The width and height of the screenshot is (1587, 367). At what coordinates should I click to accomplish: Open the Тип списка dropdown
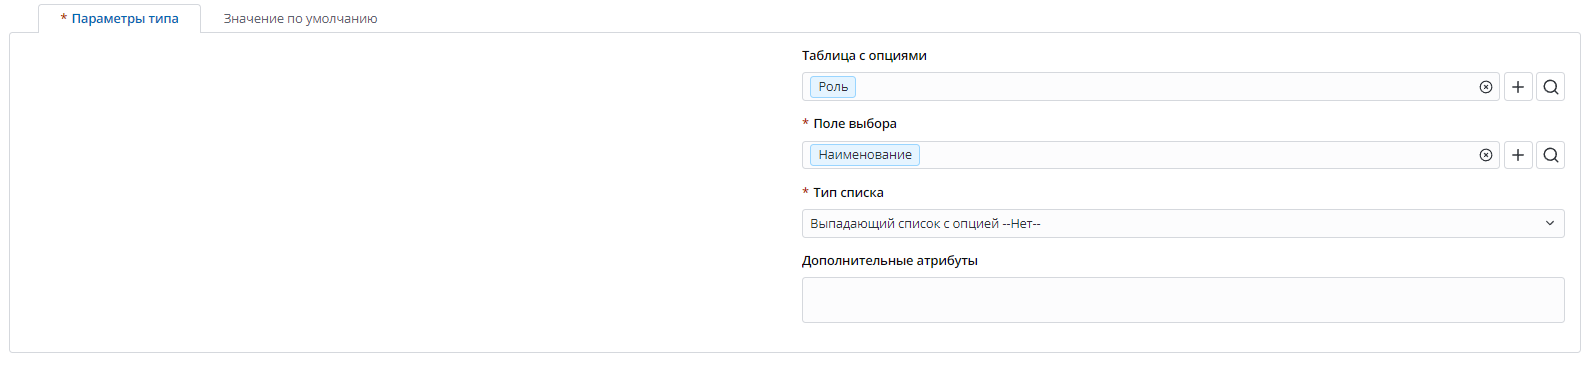click(x=1183, y=223)
